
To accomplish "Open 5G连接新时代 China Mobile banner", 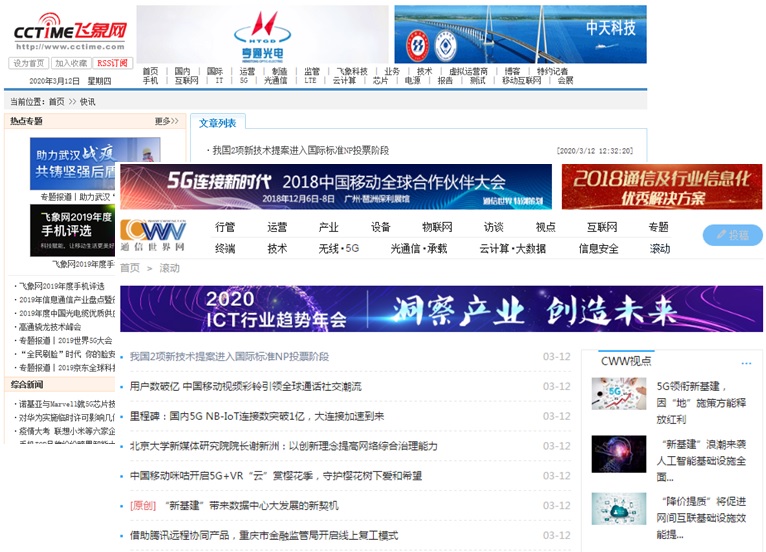I will [336, 187].
